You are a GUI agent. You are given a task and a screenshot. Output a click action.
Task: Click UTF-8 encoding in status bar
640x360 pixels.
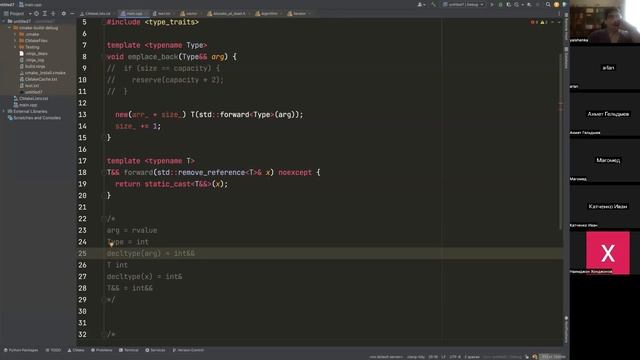tap(455, 357)
